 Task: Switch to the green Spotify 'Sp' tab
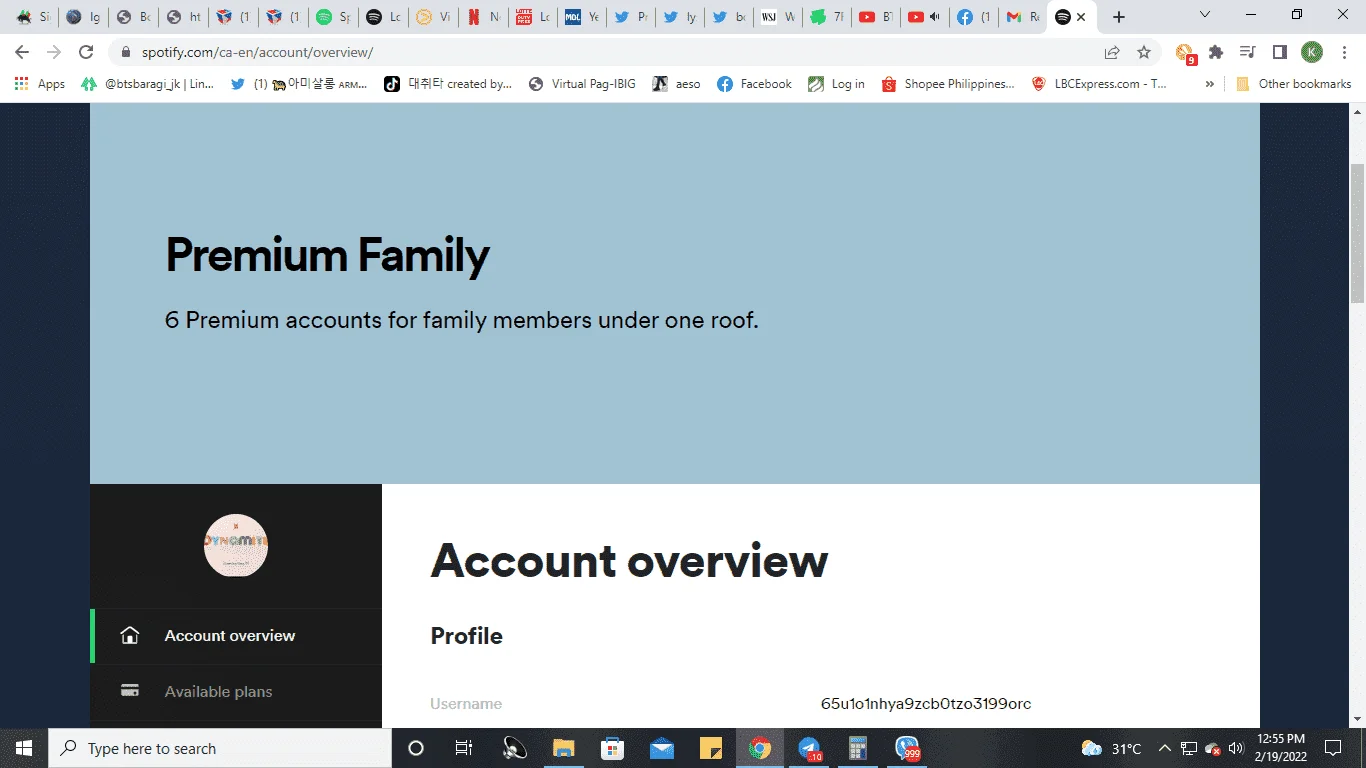[x=334, y=17]
